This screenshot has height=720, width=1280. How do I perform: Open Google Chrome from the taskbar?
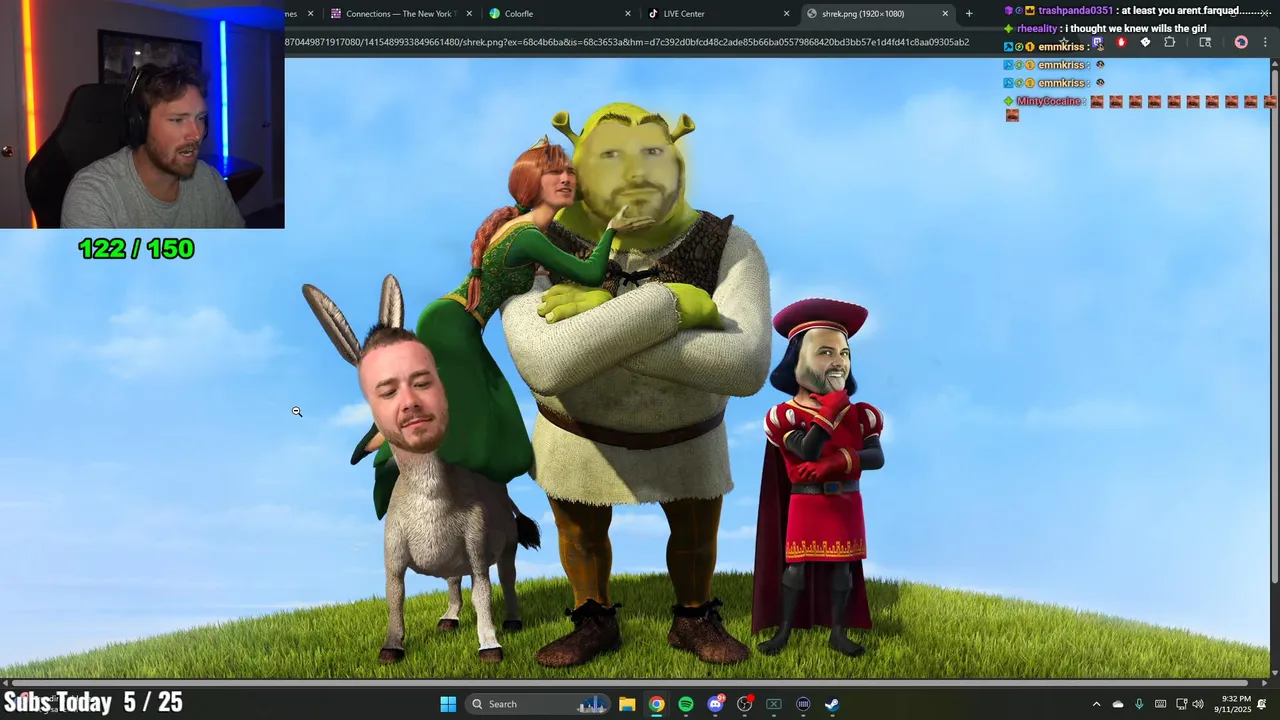click(656, 704)
